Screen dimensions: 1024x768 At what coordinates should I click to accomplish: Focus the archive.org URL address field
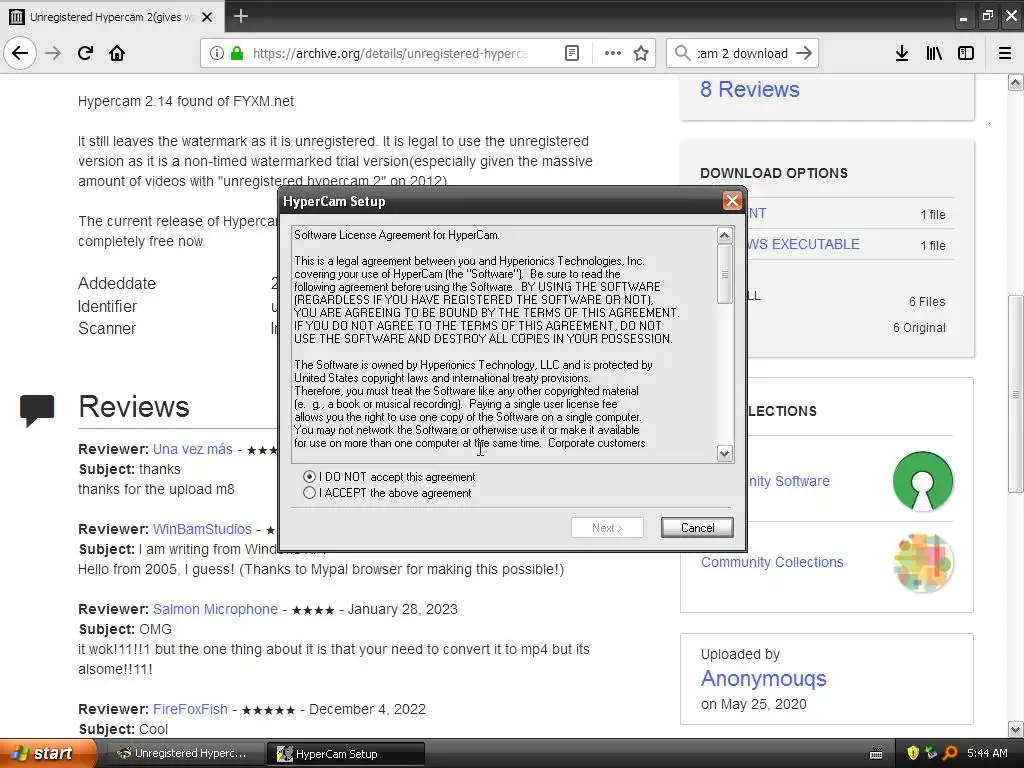(391, 54)
